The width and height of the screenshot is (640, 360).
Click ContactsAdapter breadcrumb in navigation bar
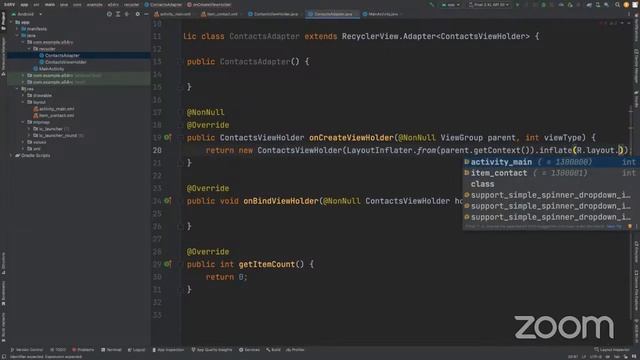click(163, 5)
